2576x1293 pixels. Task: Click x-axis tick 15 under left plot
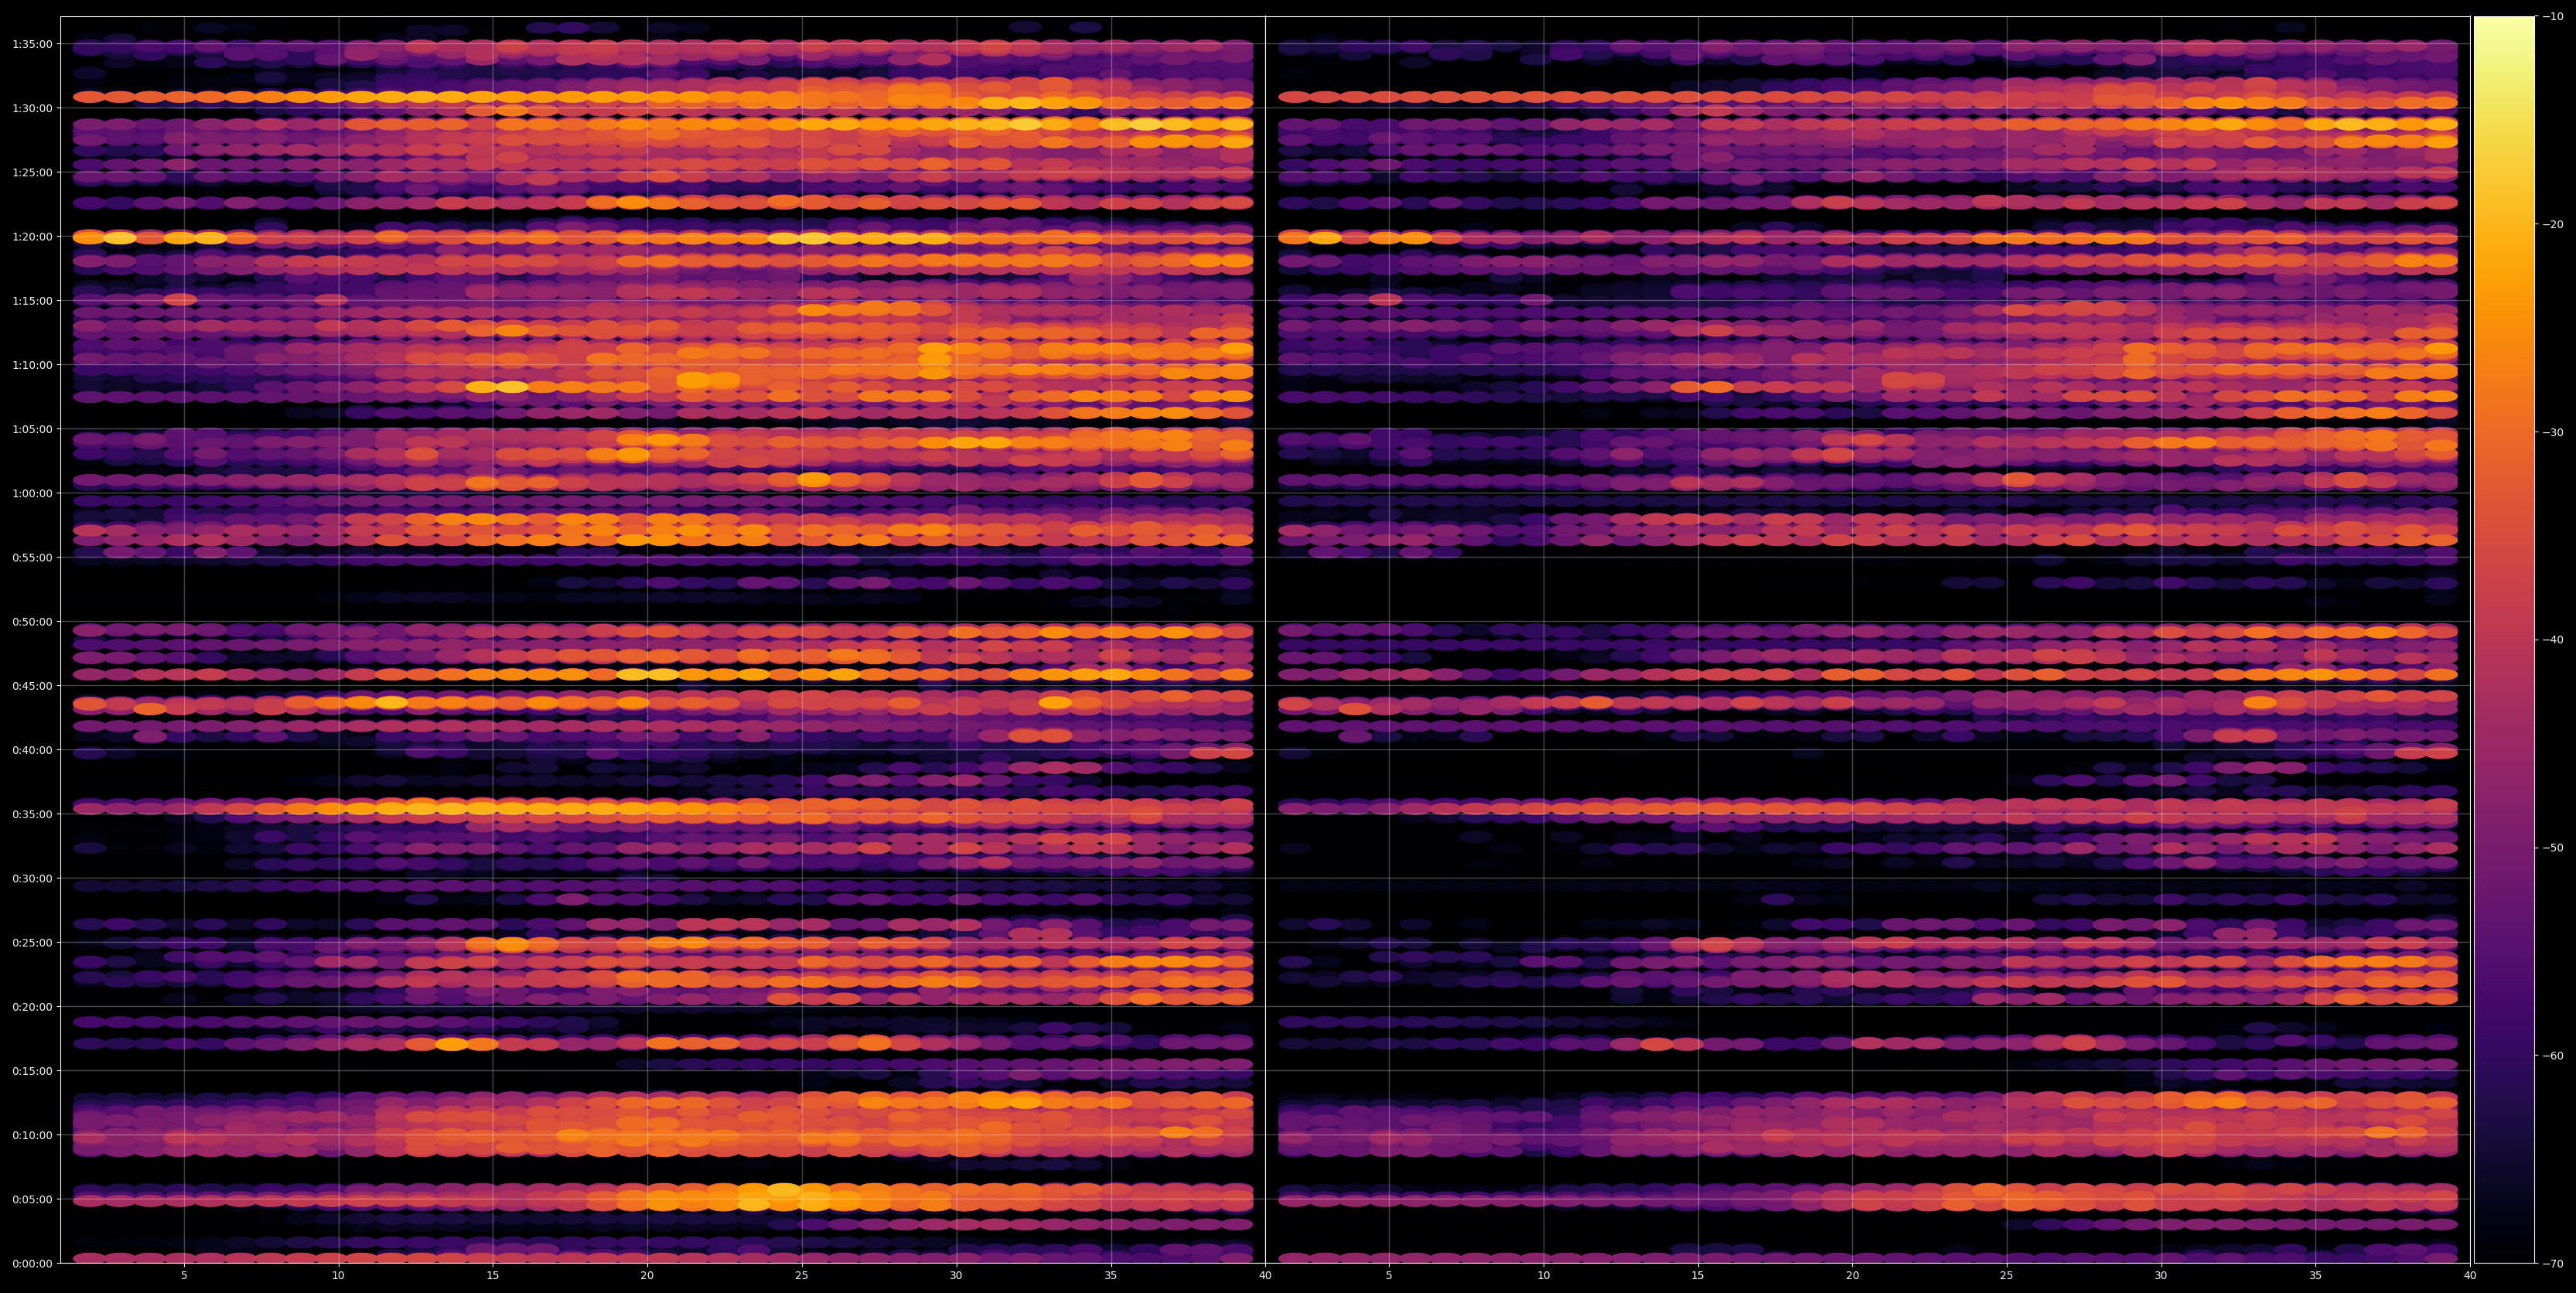coord(493,1275)
